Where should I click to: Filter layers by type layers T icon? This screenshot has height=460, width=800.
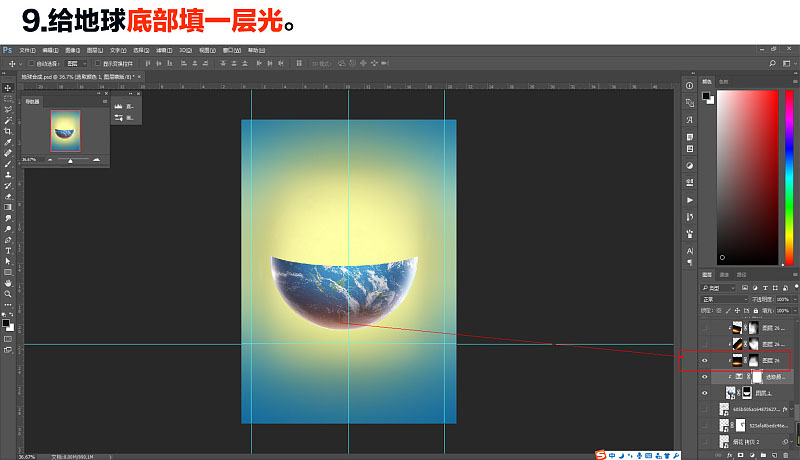[x=765, y=288]
